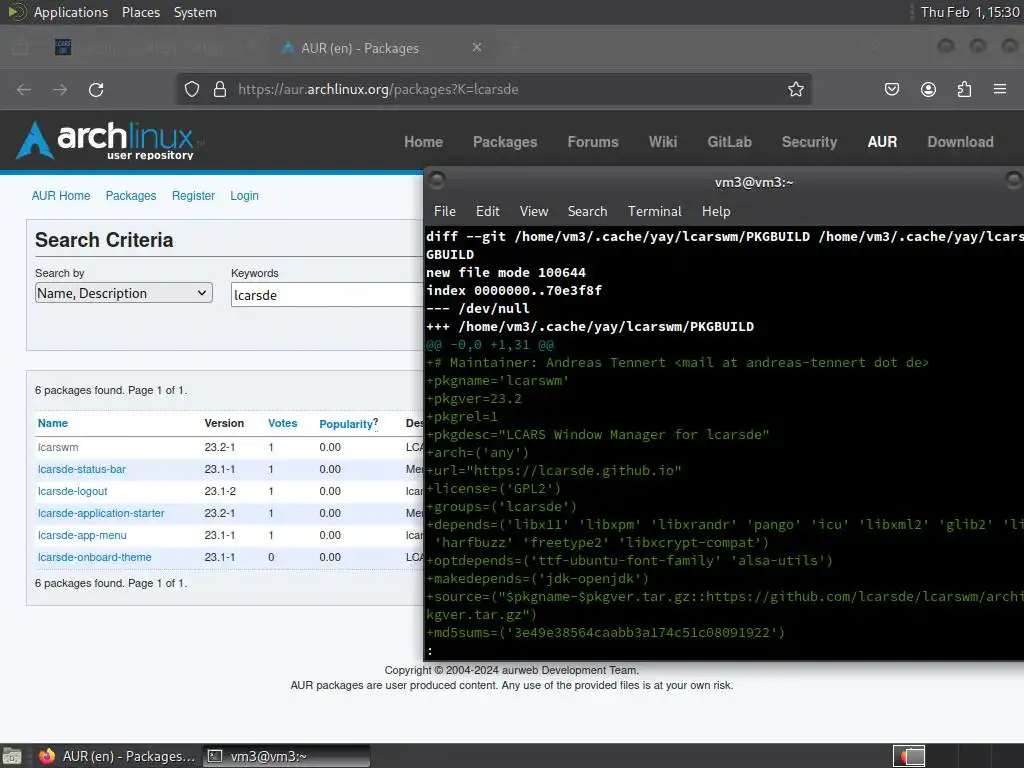Click the Login link
Screen dimensions: 1024x768
[x=244, y=196]
